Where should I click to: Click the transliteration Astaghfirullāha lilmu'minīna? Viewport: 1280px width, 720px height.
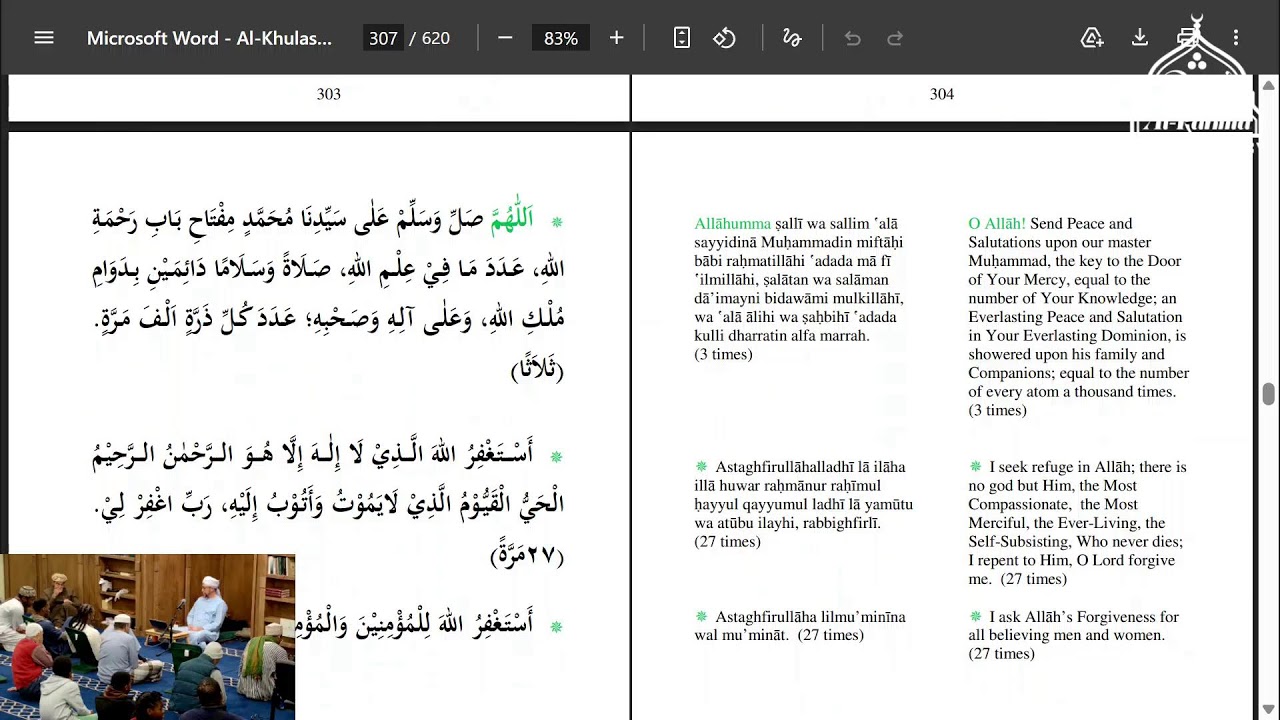pyautogui.click(x=810, y=617)
